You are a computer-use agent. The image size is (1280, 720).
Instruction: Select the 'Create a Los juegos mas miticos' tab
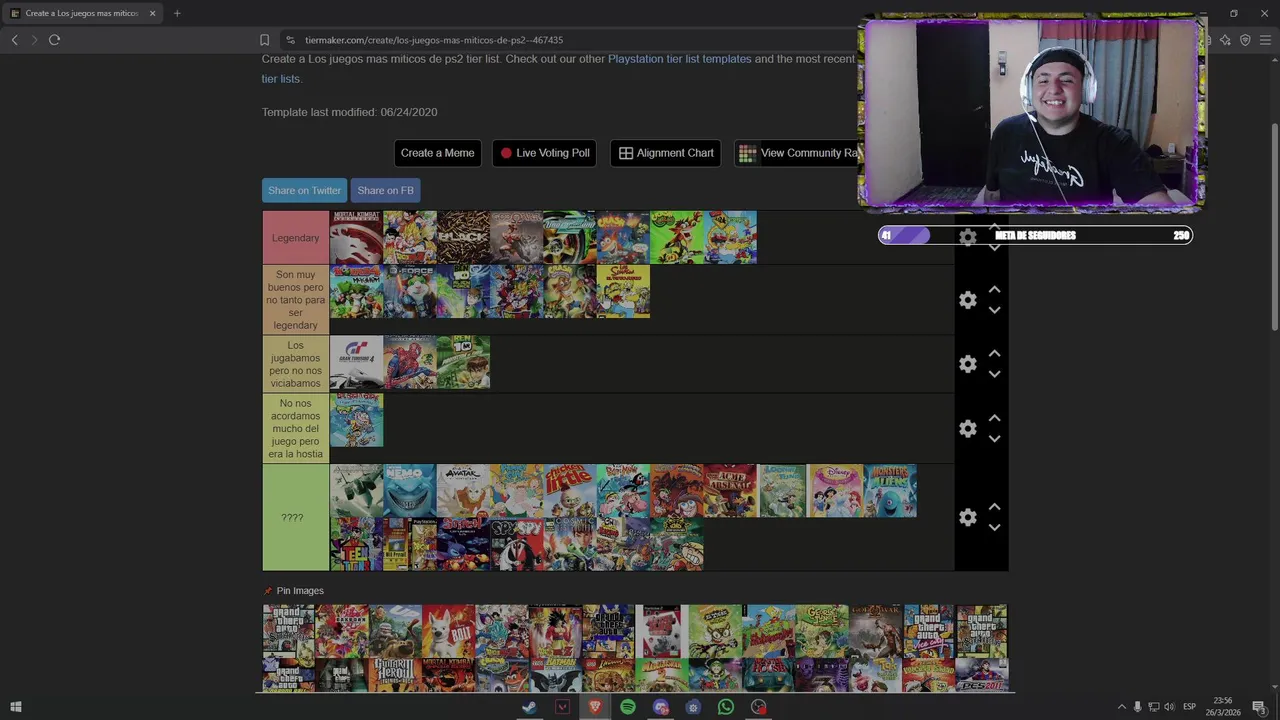[x=82, y=13]
